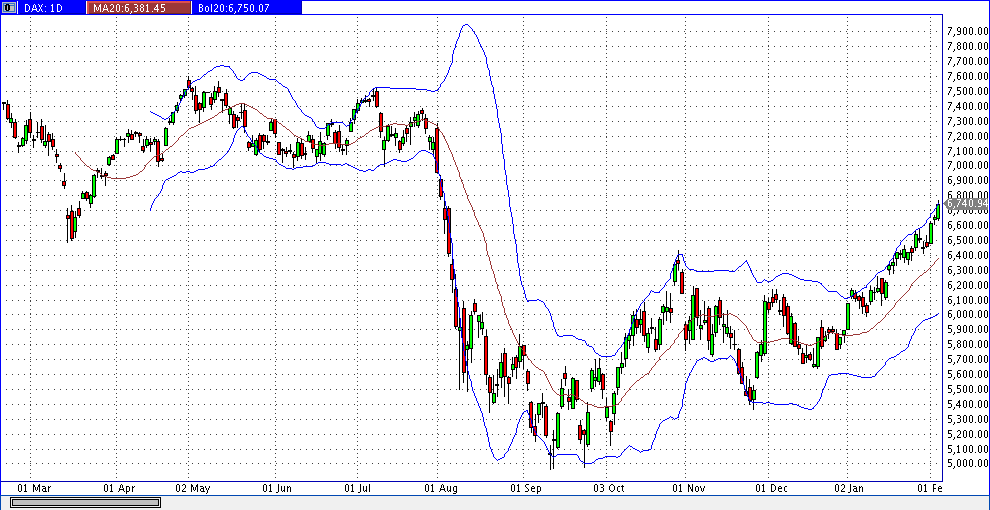The width and height of the screenshot is (990, 510).
Task: Click the 02 May date label
Action: pos(193,489)
